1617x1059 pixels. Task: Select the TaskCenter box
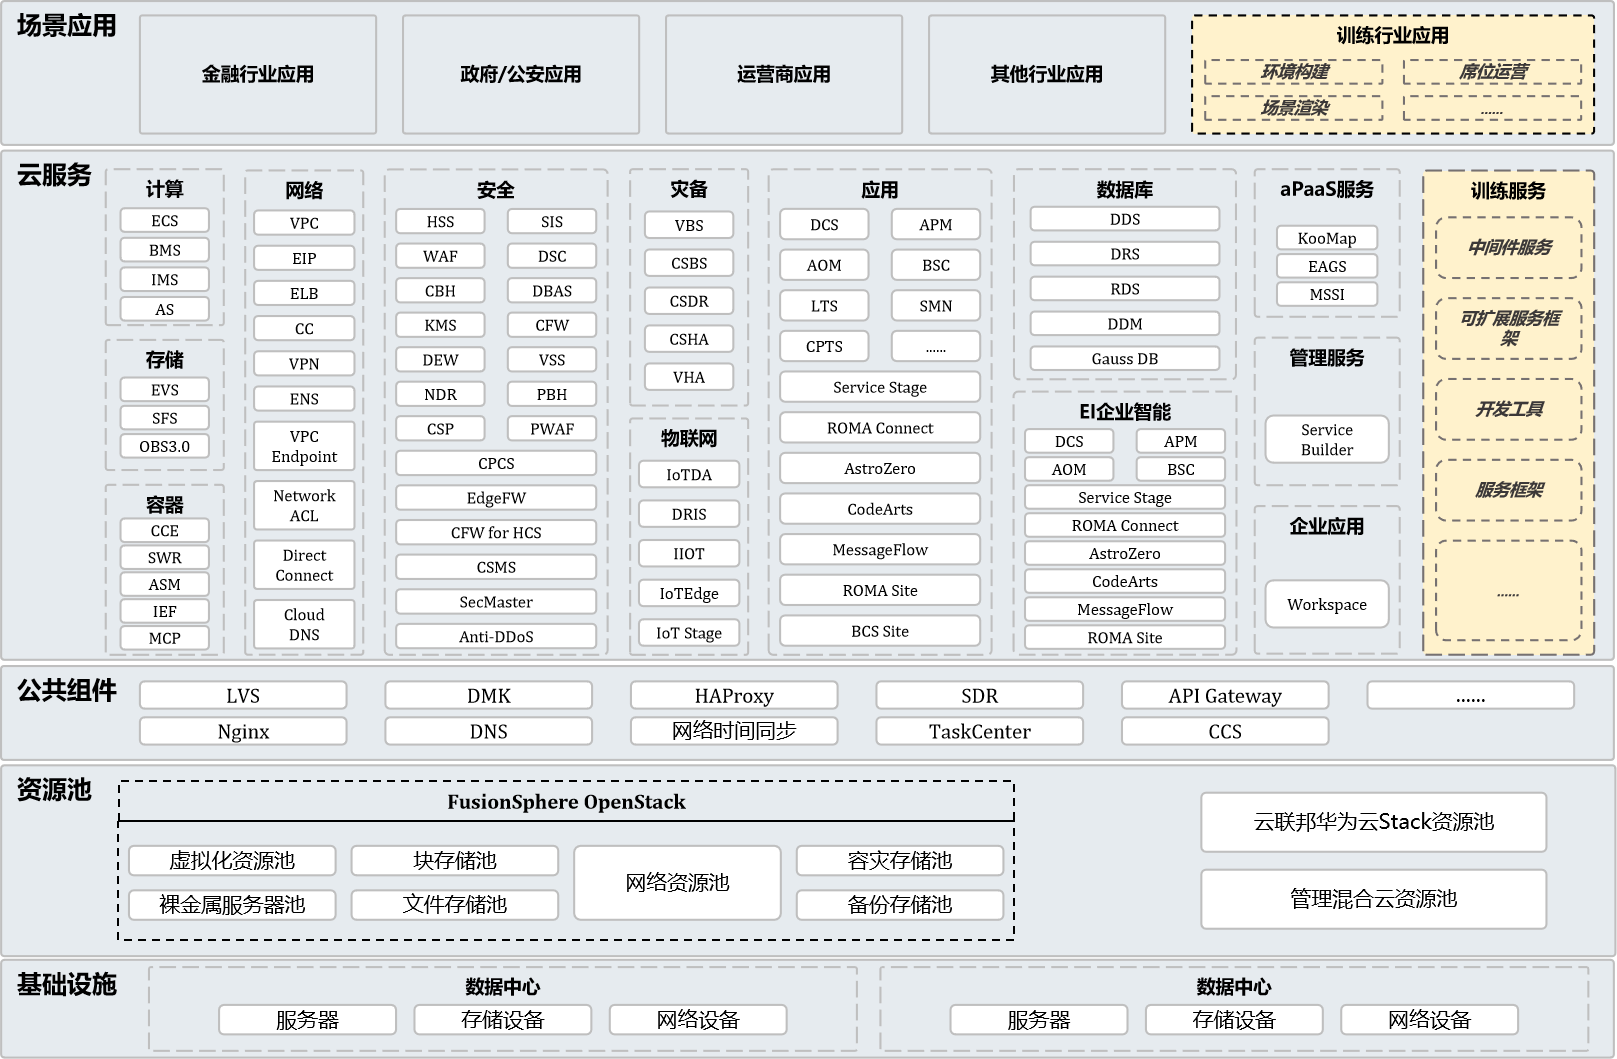click(x=980, y=732)
